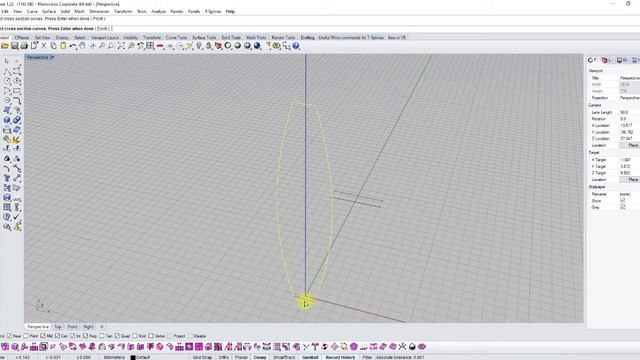Click the blue Help question mark icon
Image resolution: width=640 pixels, height=360 pixels.
(296, 46)
